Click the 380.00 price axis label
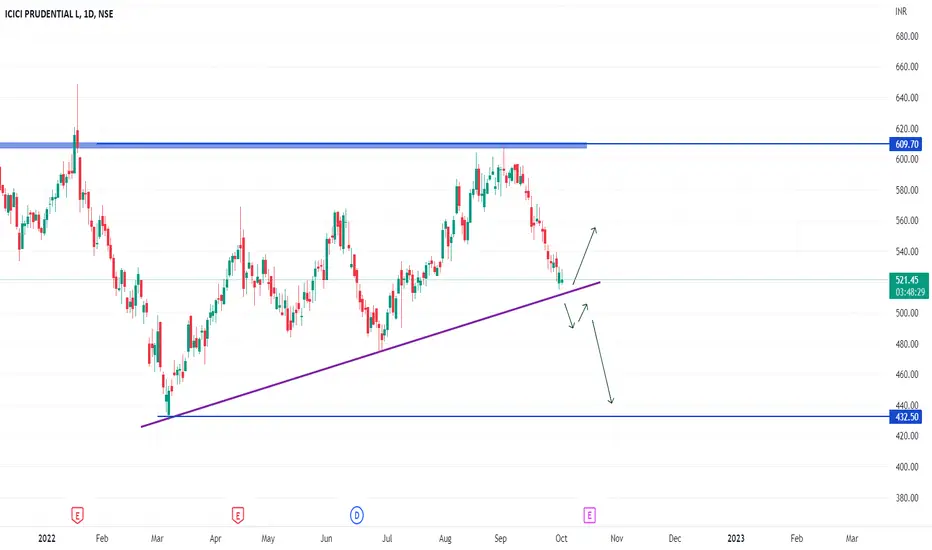The image size is (932, 550). click(x=907, y=498)
